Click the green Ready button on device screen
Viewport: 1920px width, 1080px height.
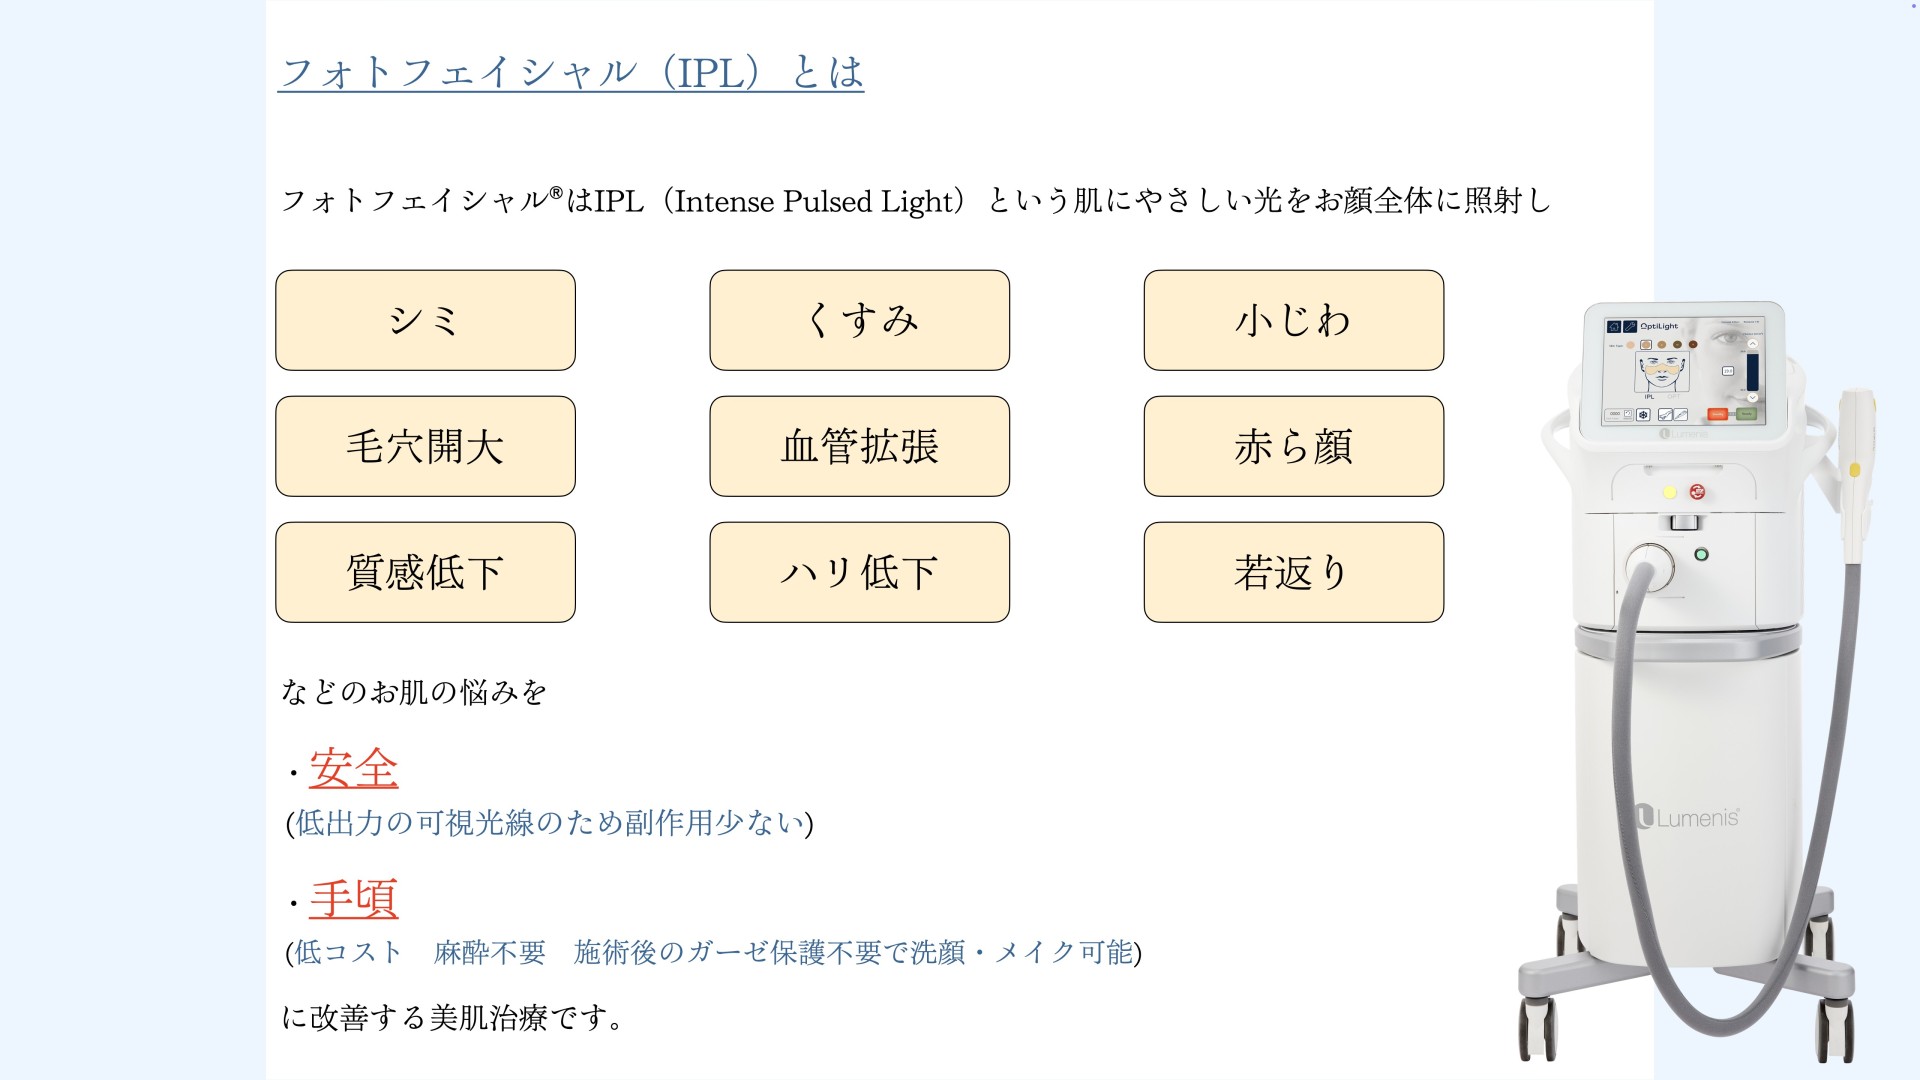[1746, 414]
